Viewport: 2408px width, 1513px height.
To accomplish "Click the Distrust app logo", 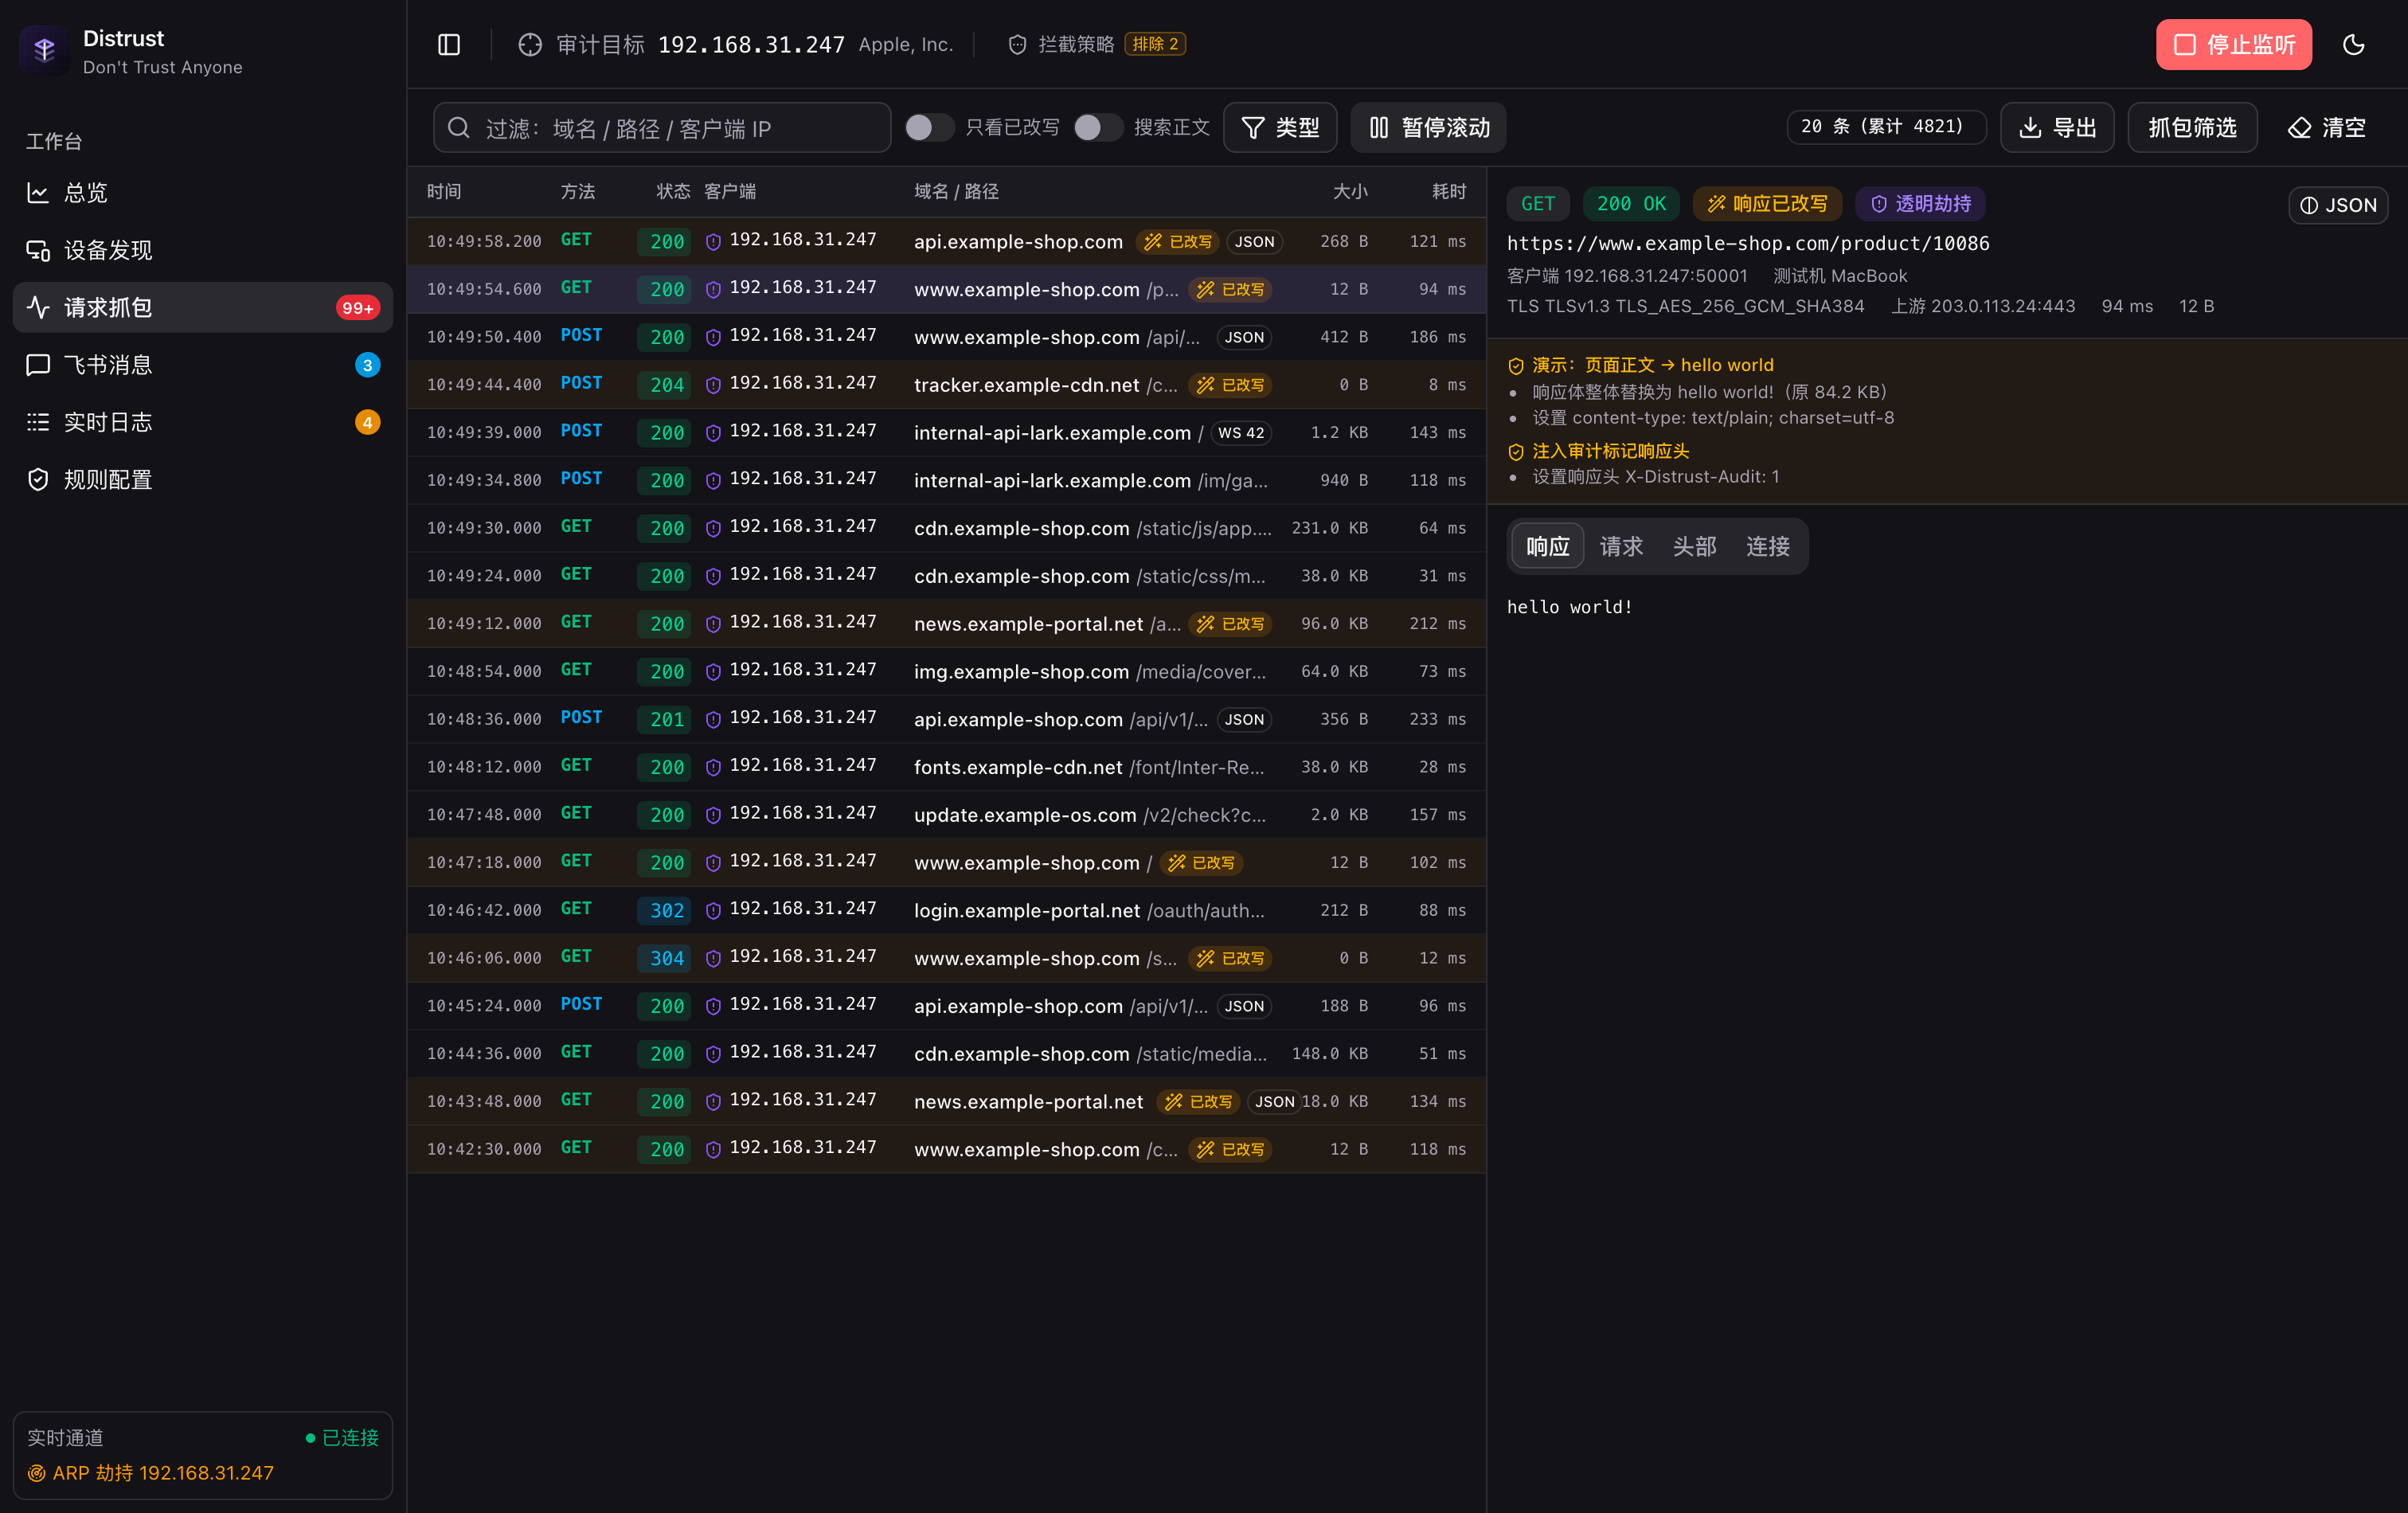I will (x=44, y=50).
